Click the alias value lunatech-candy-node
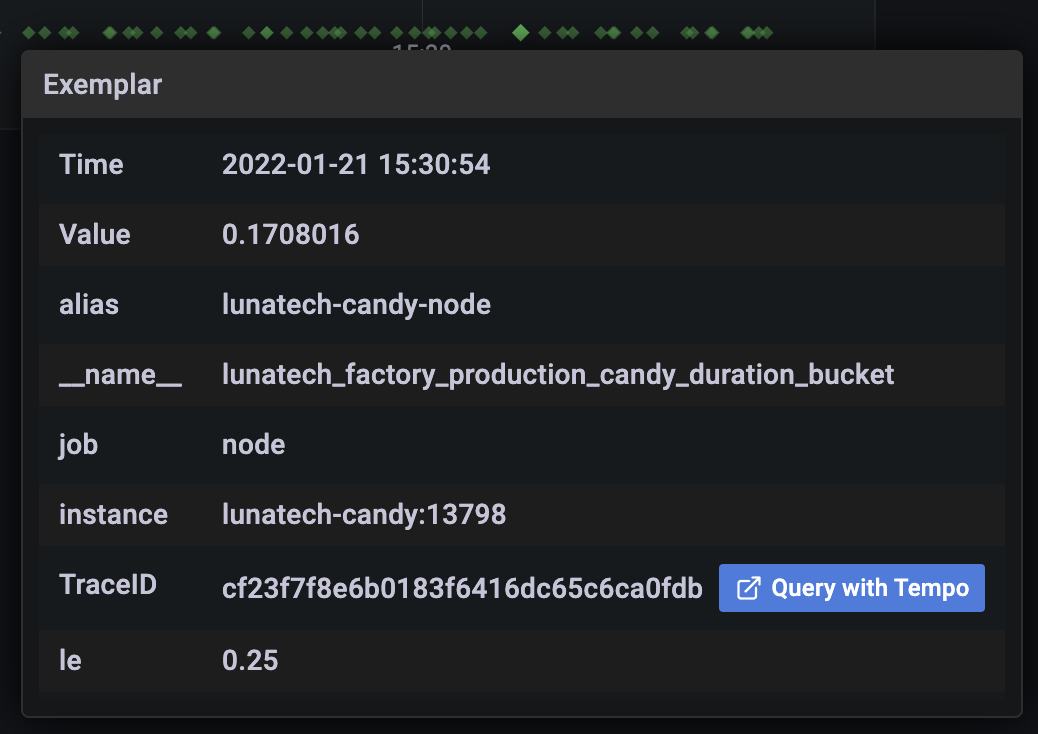1038x734 pixels. 356,304
